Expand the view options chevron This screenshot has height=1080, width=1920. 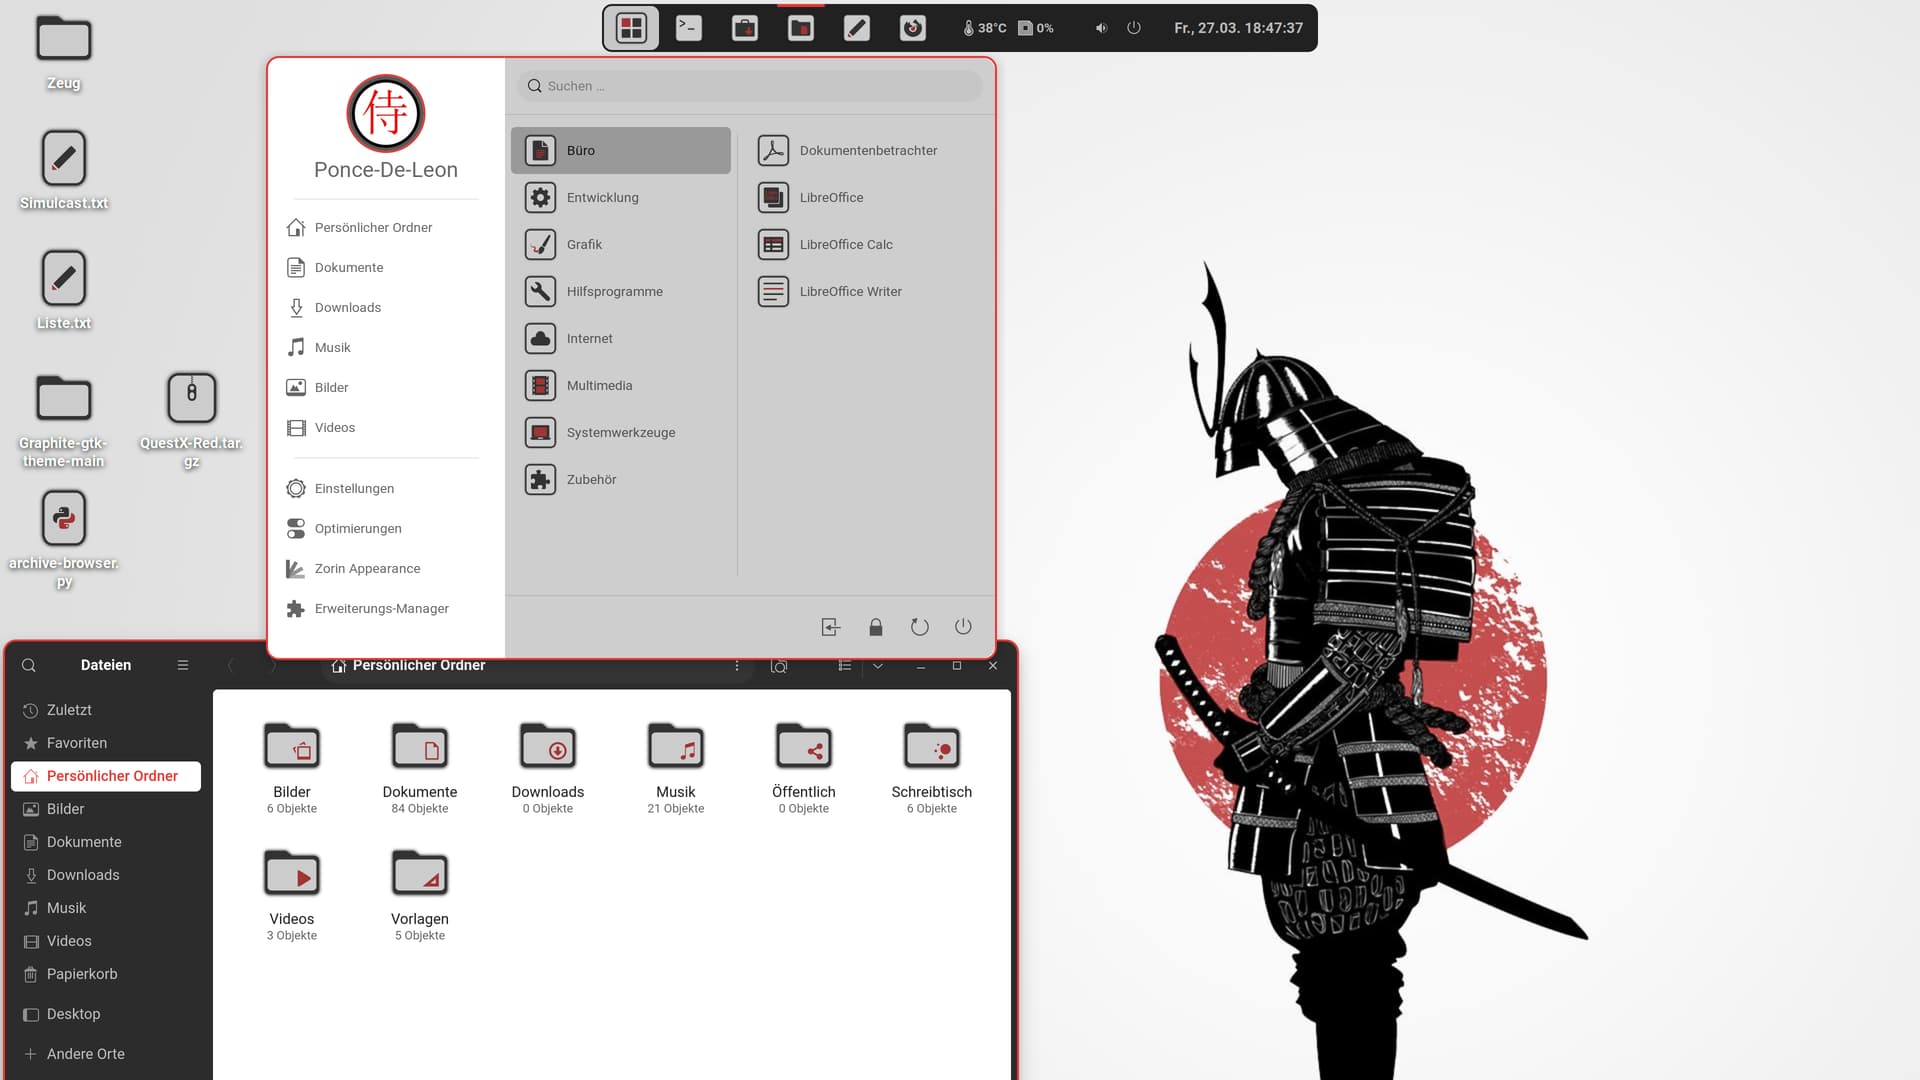(878, 665)
